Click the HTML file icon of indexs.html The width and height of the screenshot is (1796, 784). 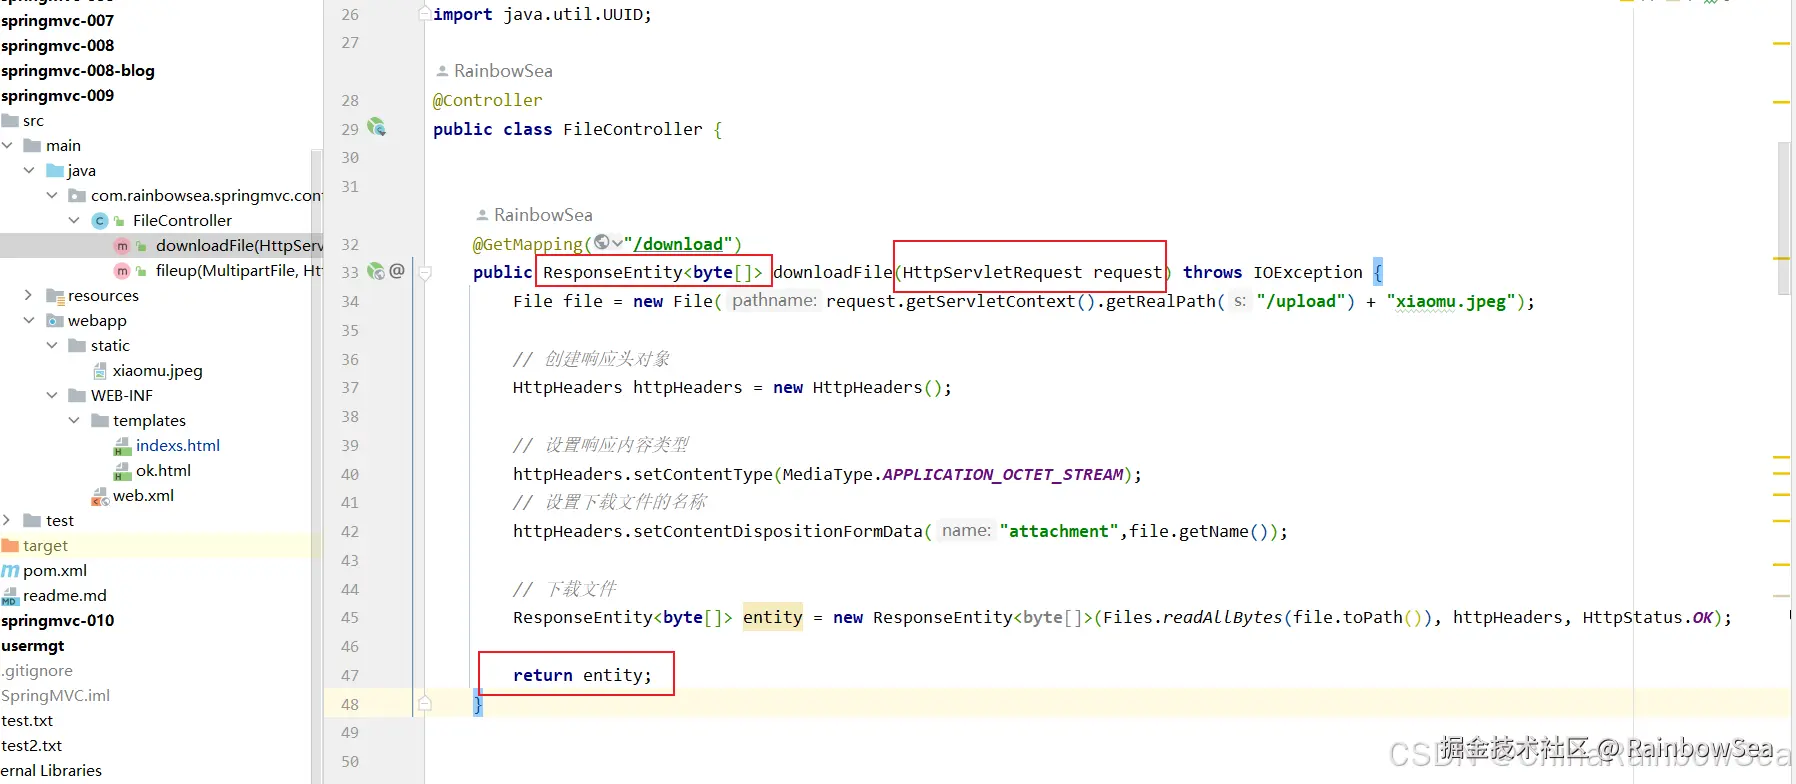point(122,446)
